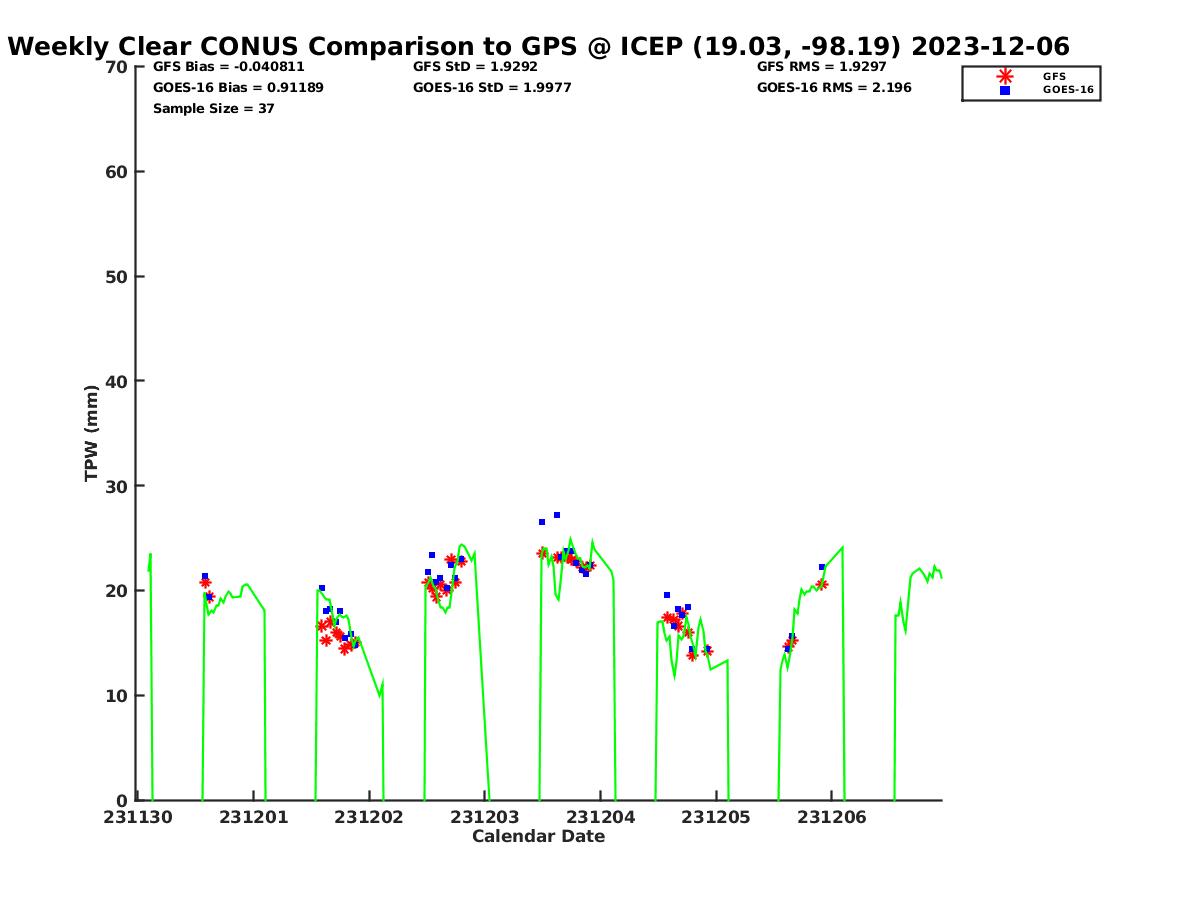
Task: Select the GOES-16 text label in the legend
Action: point(1068,90)
